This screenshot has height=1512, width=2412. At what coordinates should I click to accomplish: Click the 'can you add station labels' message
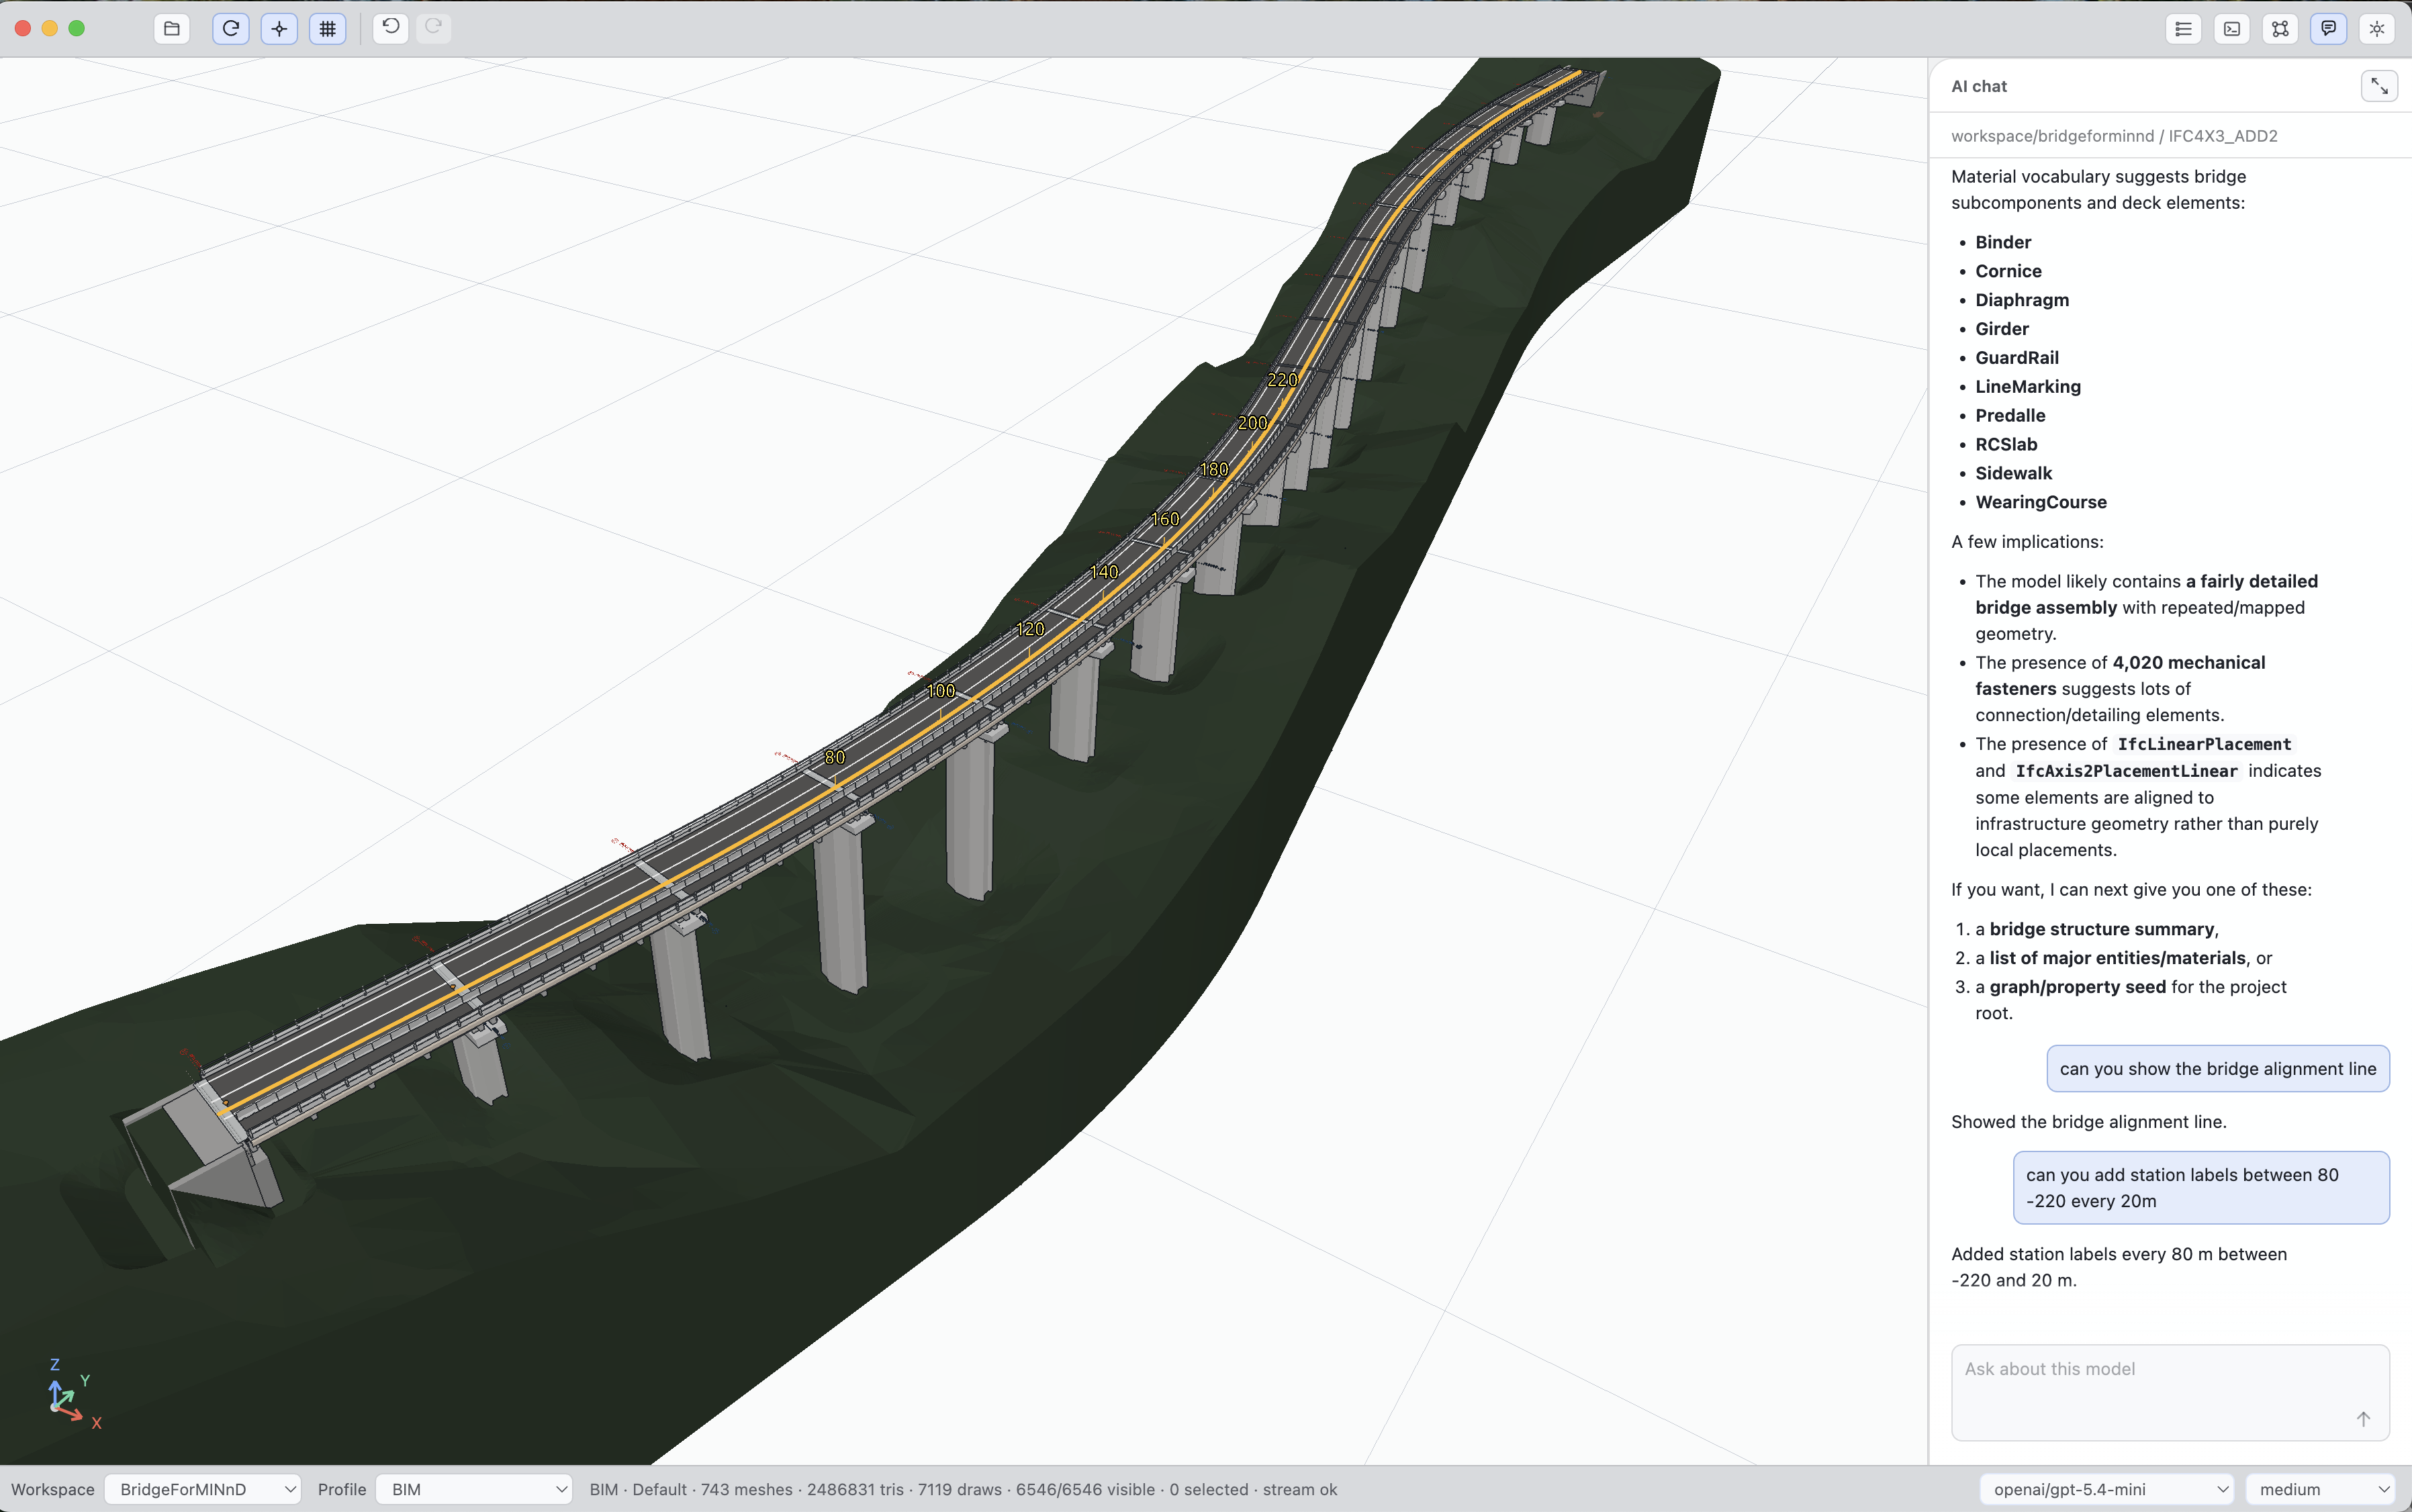click(x=2201, y=1188)
